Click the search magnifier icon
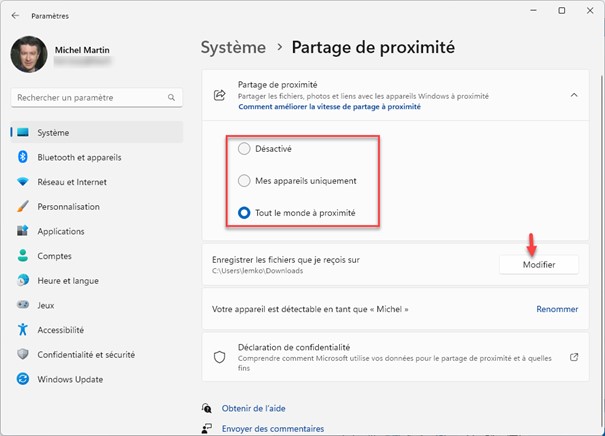 [x=171, y=98]
